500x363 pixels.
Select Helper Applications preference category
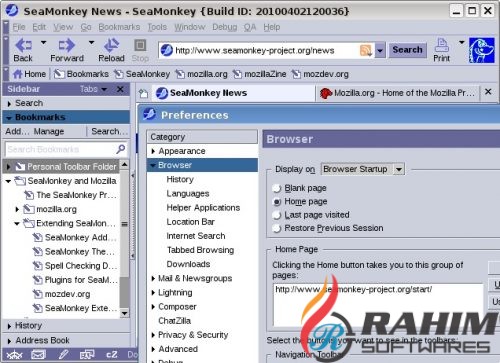pos(203,208)
